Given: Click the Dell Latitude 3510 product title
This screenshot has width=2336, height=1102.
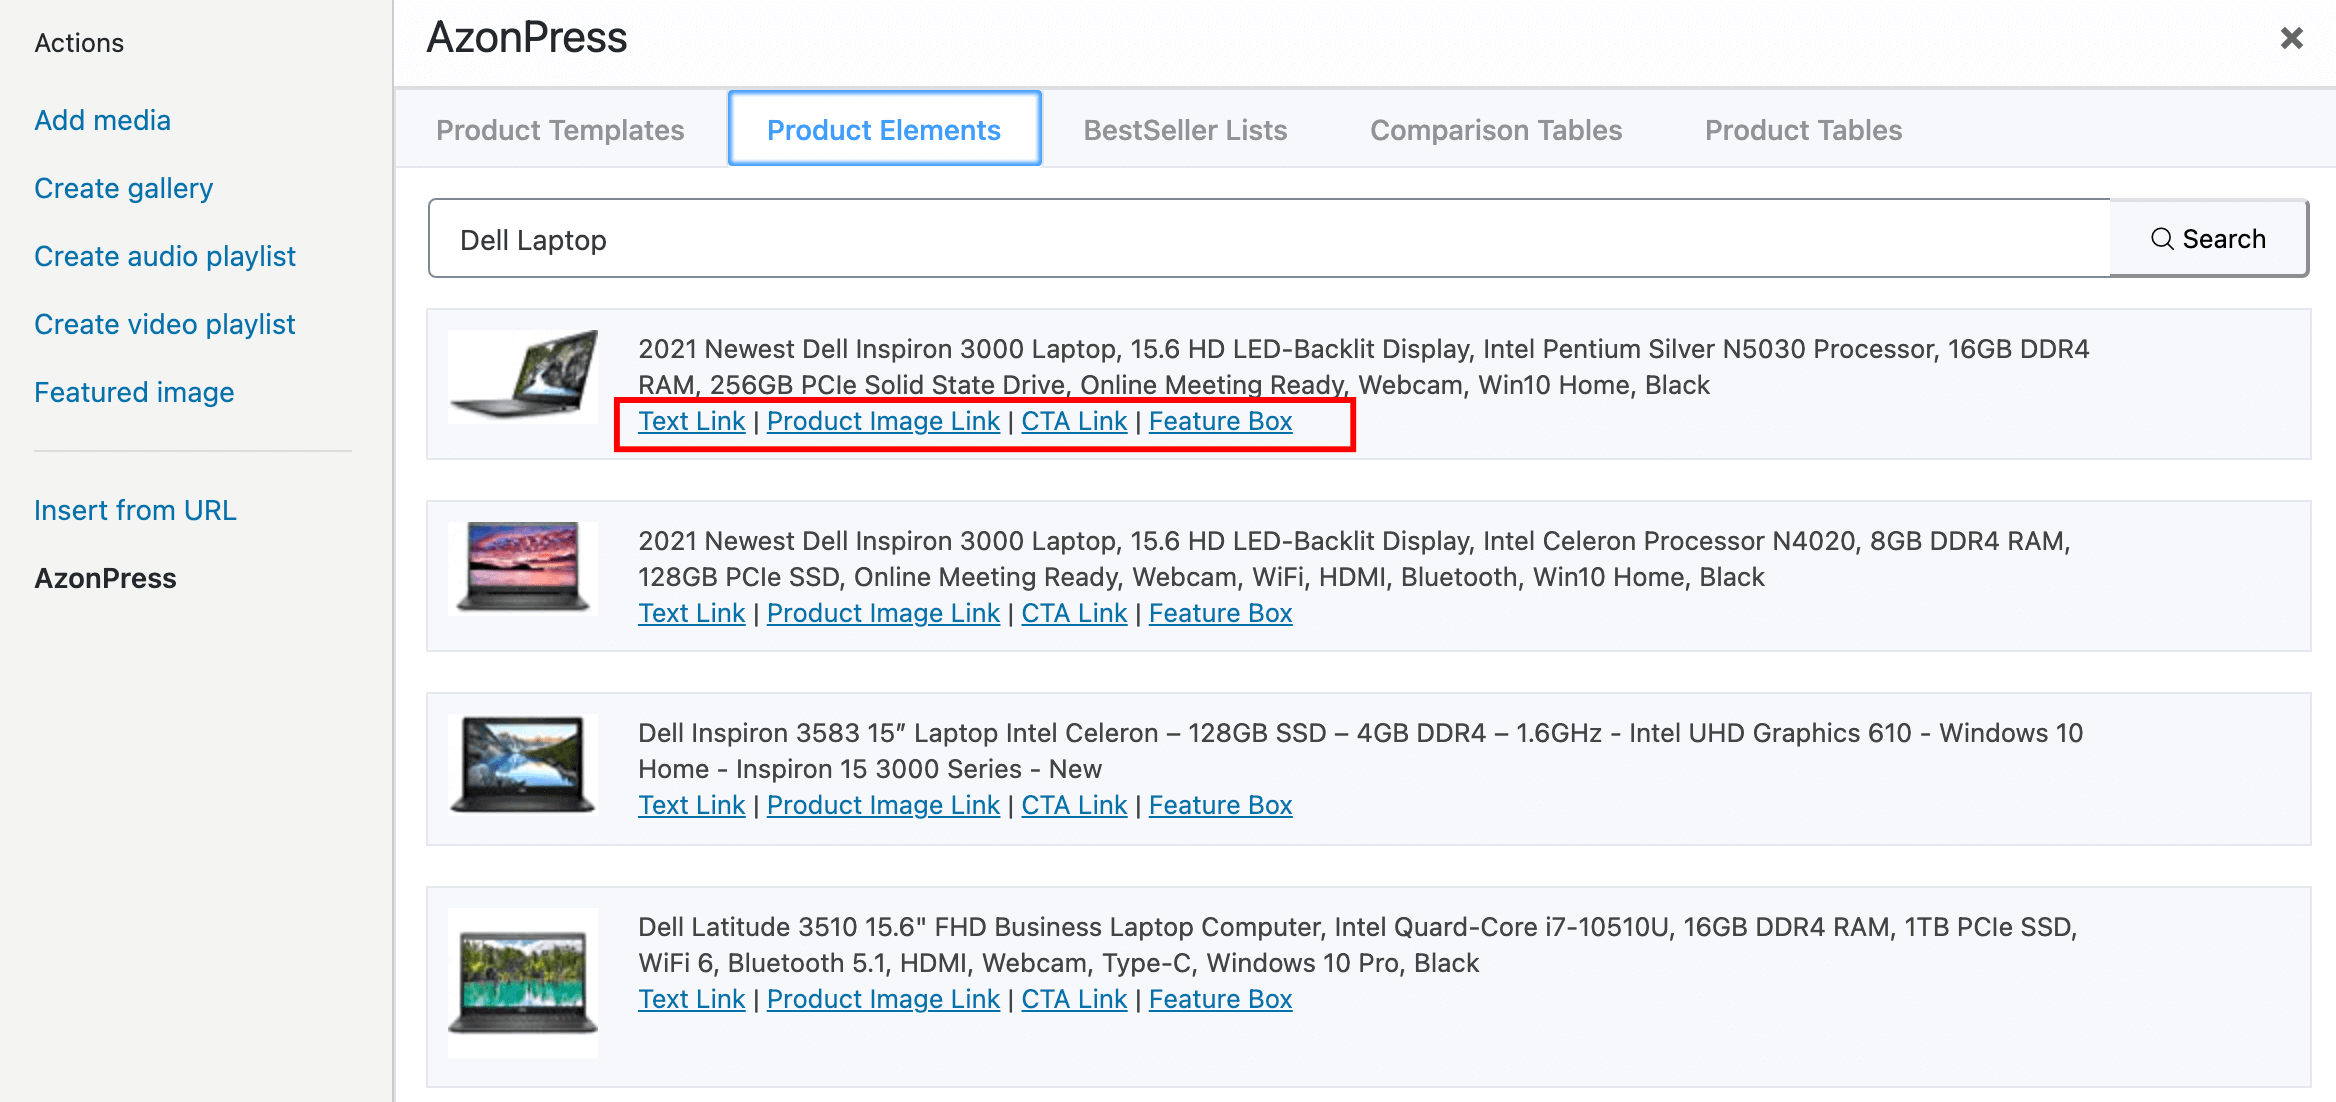Looking at the screenshot, I should coord(1358,944).
